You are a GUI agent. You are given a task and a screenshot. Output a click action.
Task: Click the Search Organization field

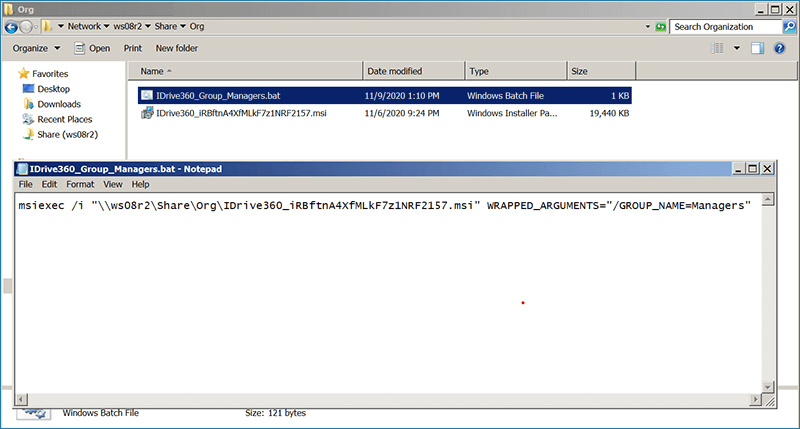pos(726,27)
